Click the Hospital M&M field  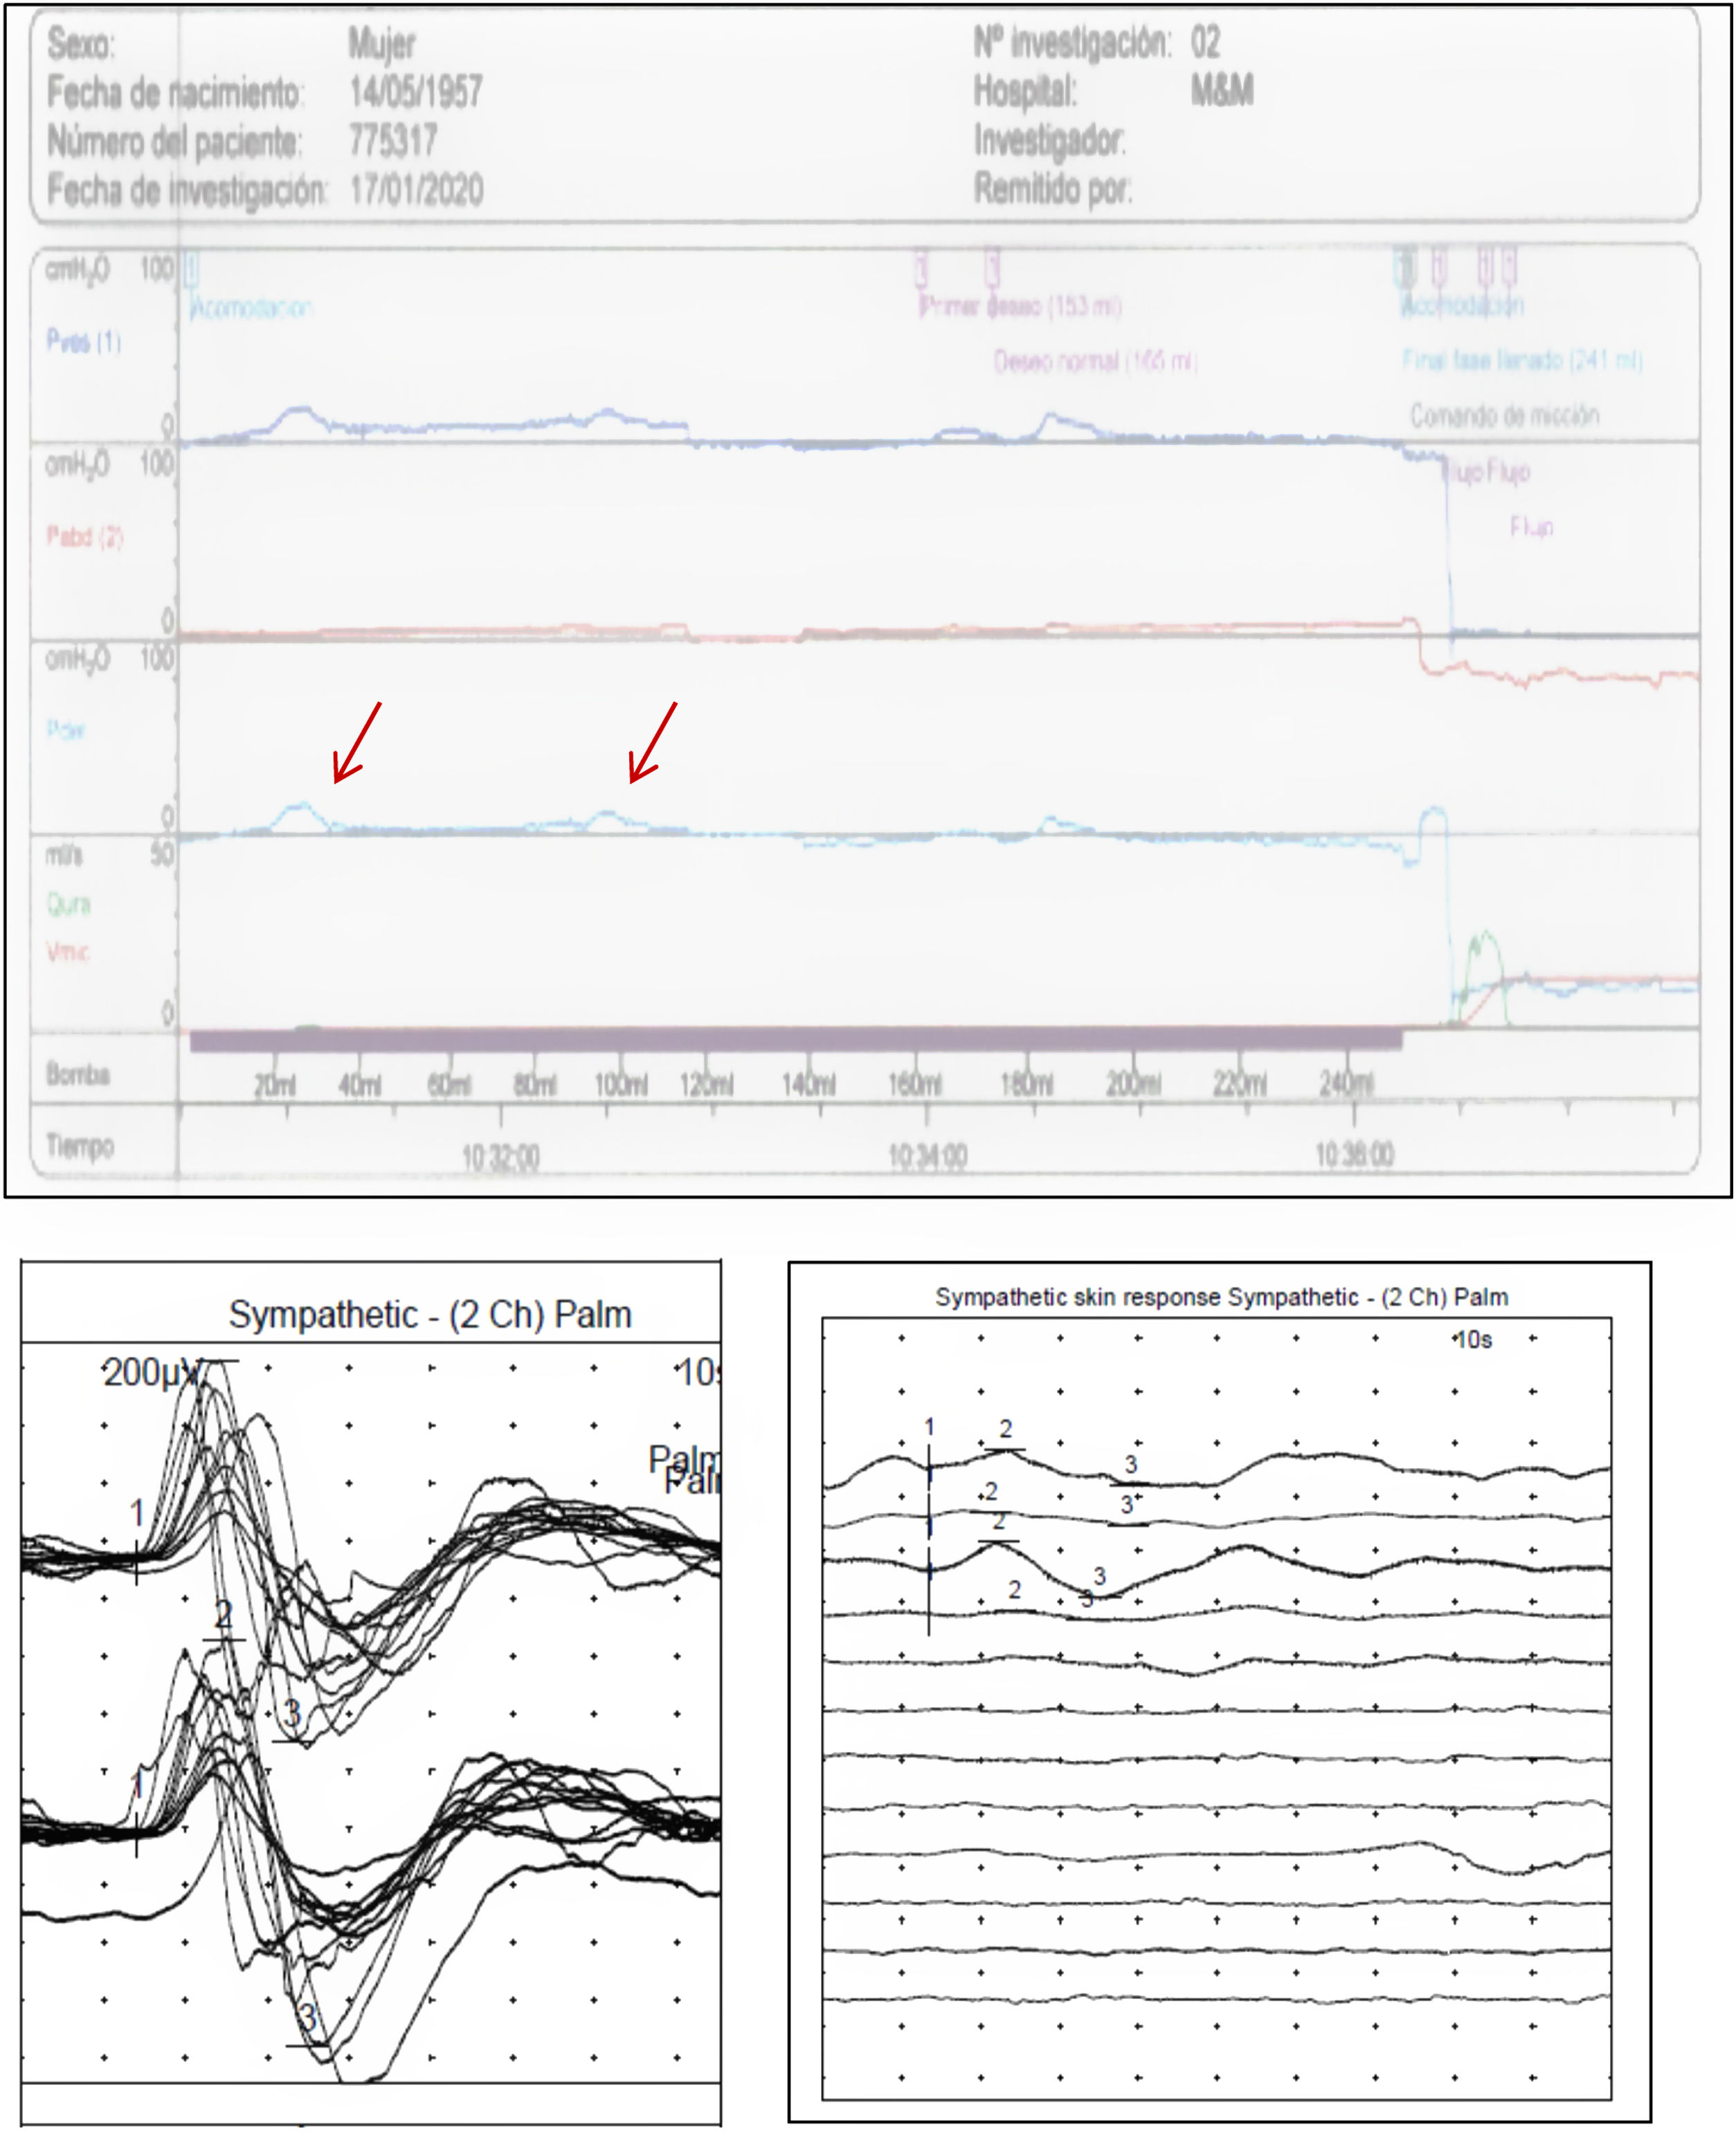1221,92
